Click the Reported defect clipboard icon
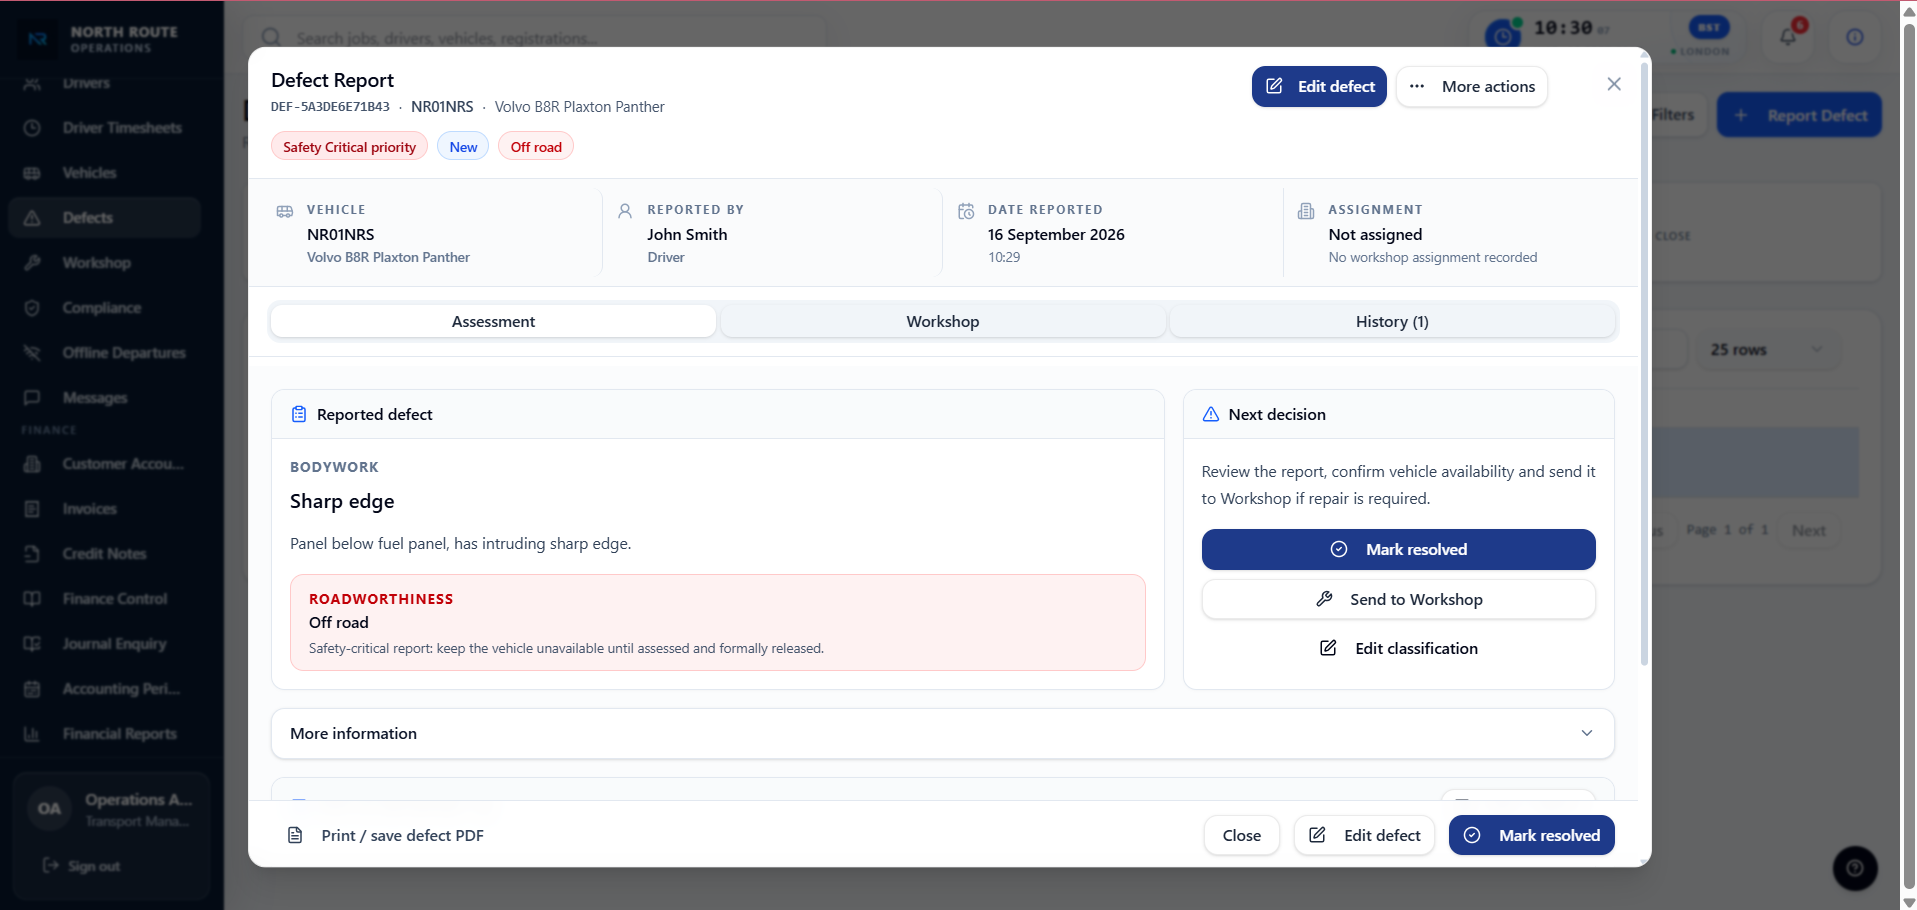This screenshot has height=910, width=1917. [299, 414]
